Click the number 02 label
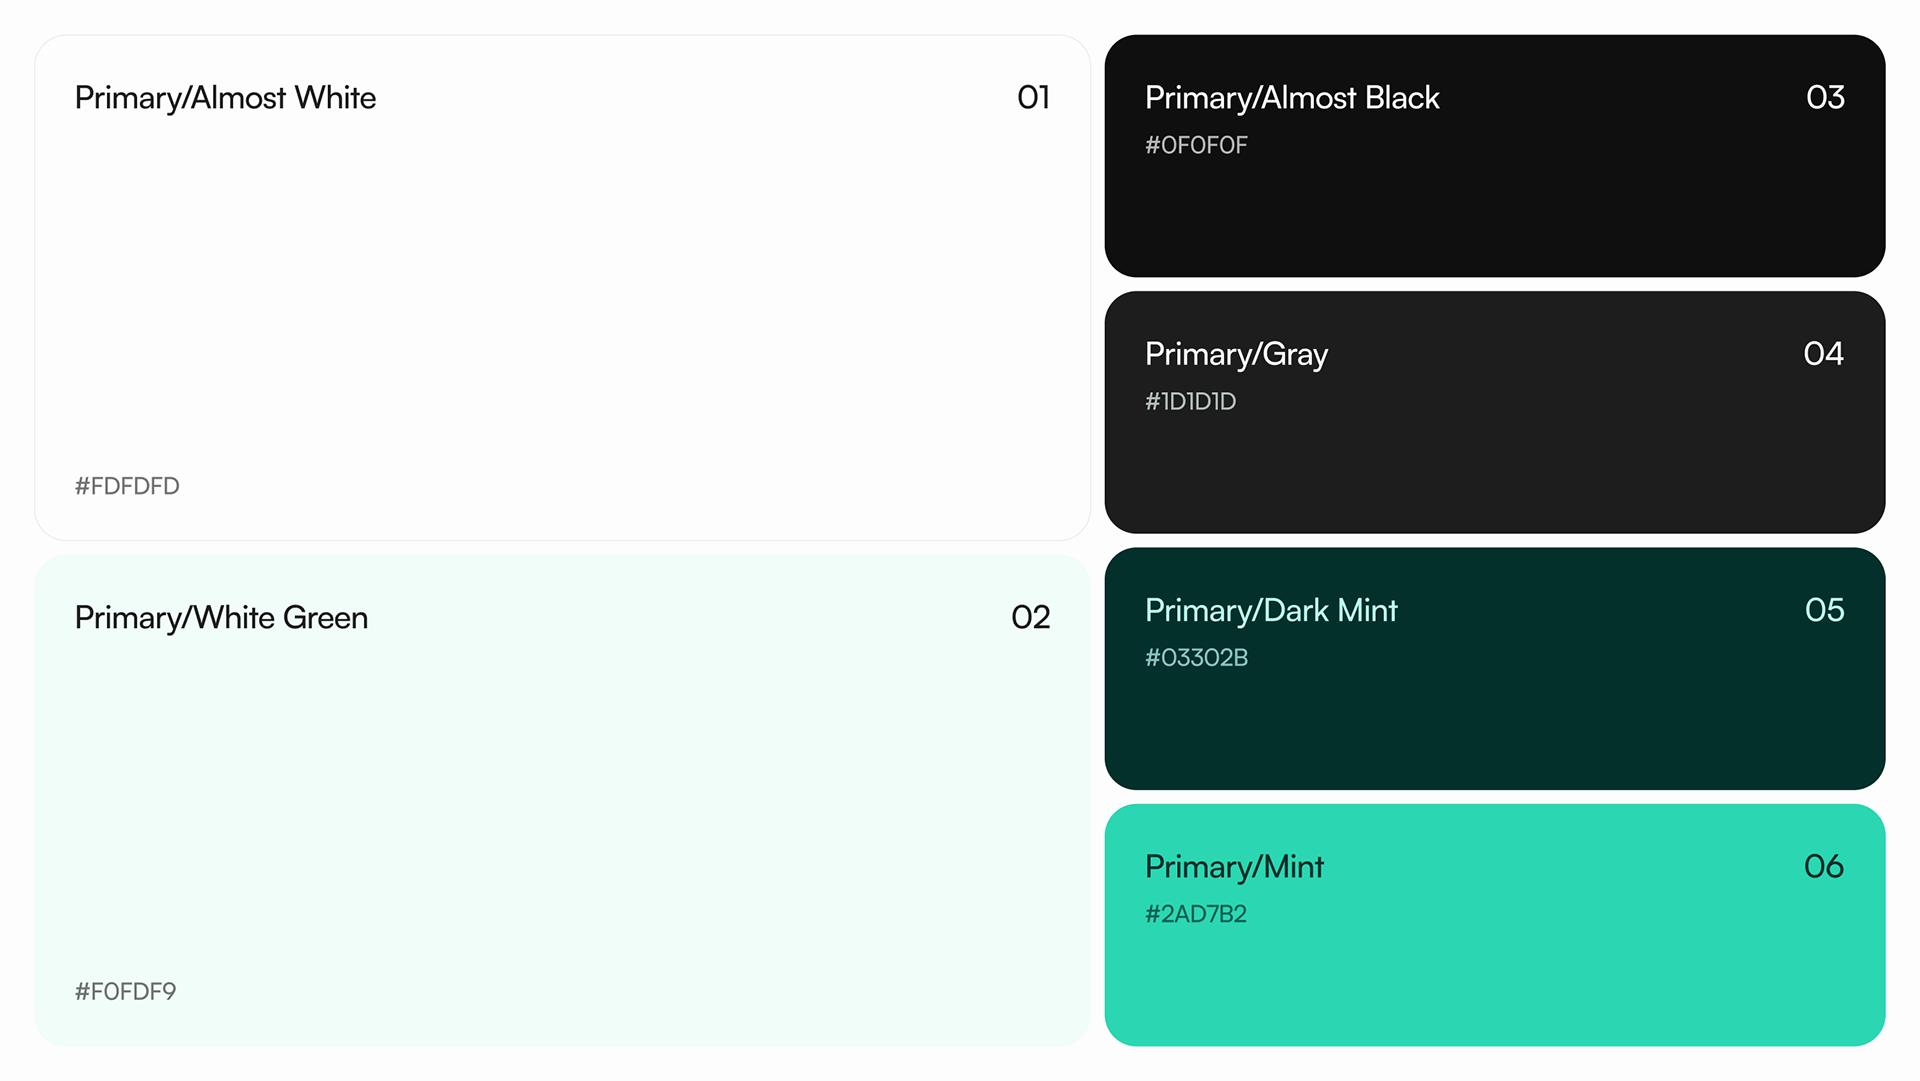The image size is (1920, 1081). tap(1030, 617)
